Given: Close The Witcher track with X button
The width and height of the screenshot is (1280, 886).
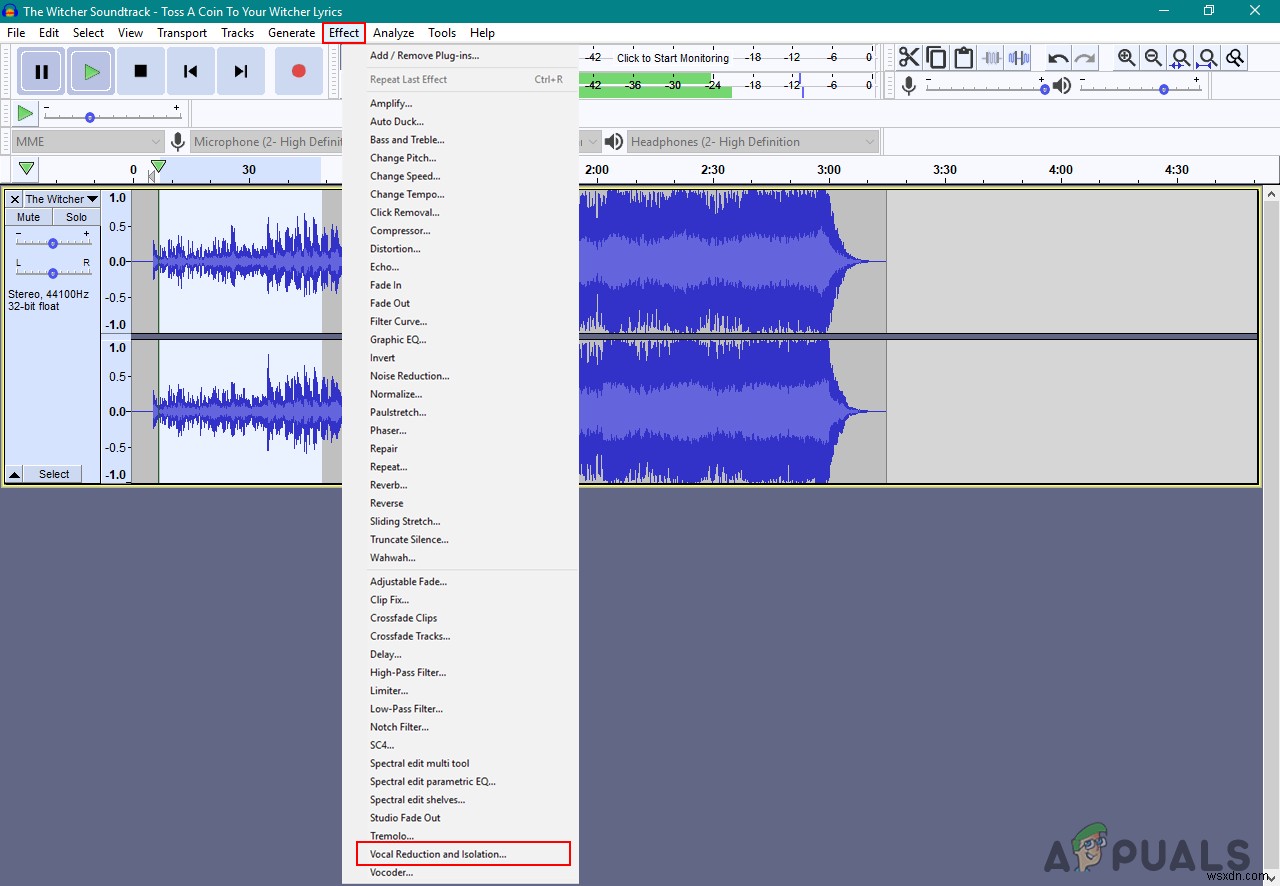Looking at the screenshot, I should 14,199.
